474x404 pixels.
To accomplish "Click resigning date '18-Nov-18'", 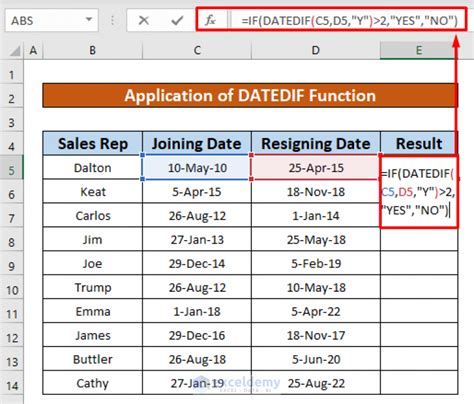I will [316, 192].
